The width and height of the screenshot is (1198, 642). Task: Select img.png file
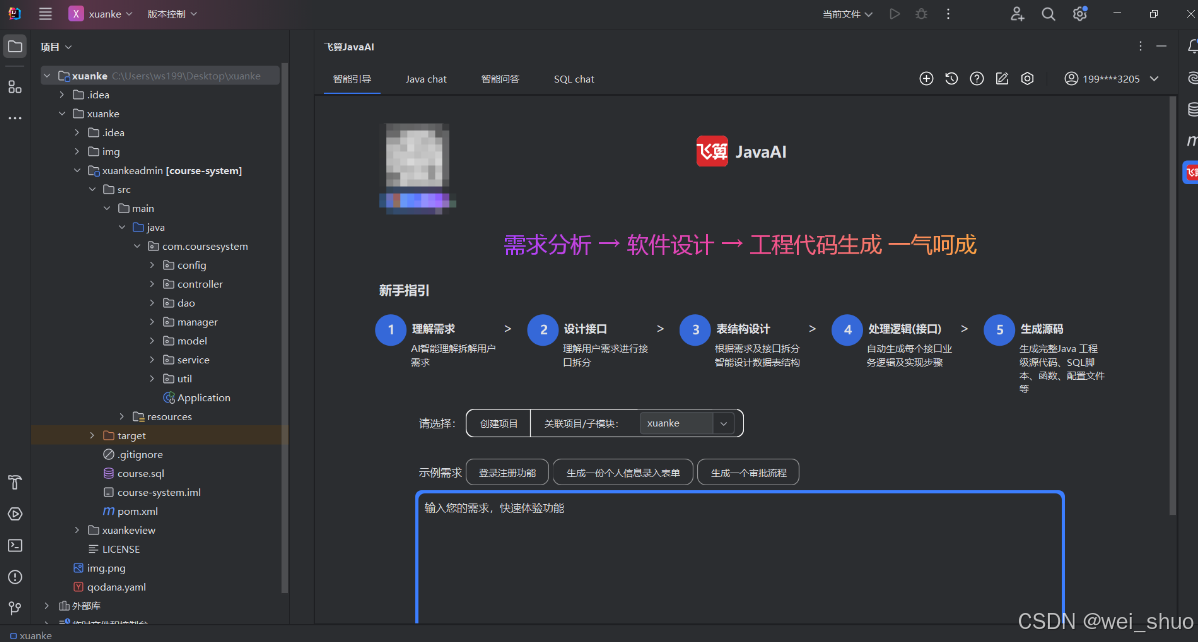click(x=99, y=568)
